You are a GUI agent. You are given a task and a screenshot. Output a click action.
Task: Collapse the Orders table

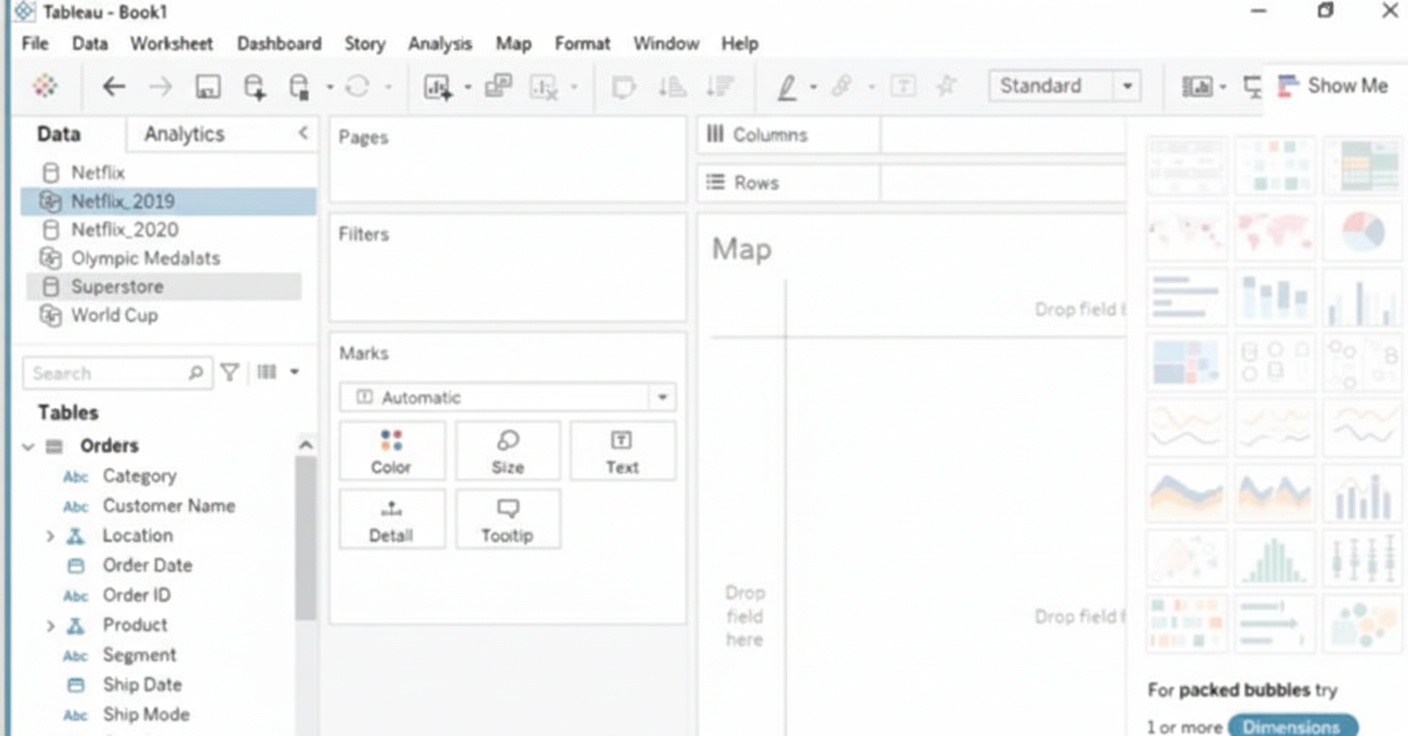click(x=29, y=447)
